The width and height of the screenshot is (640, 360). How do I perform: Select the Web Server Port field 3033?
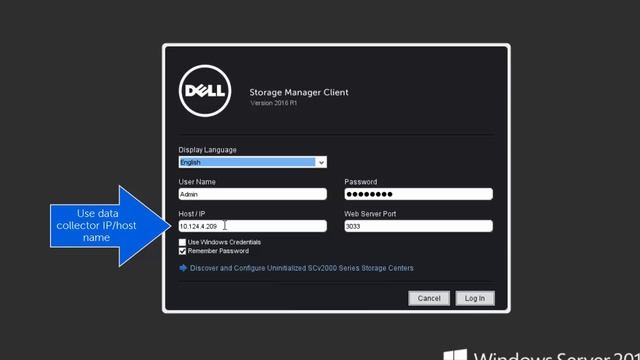click(x=418, y=226)
